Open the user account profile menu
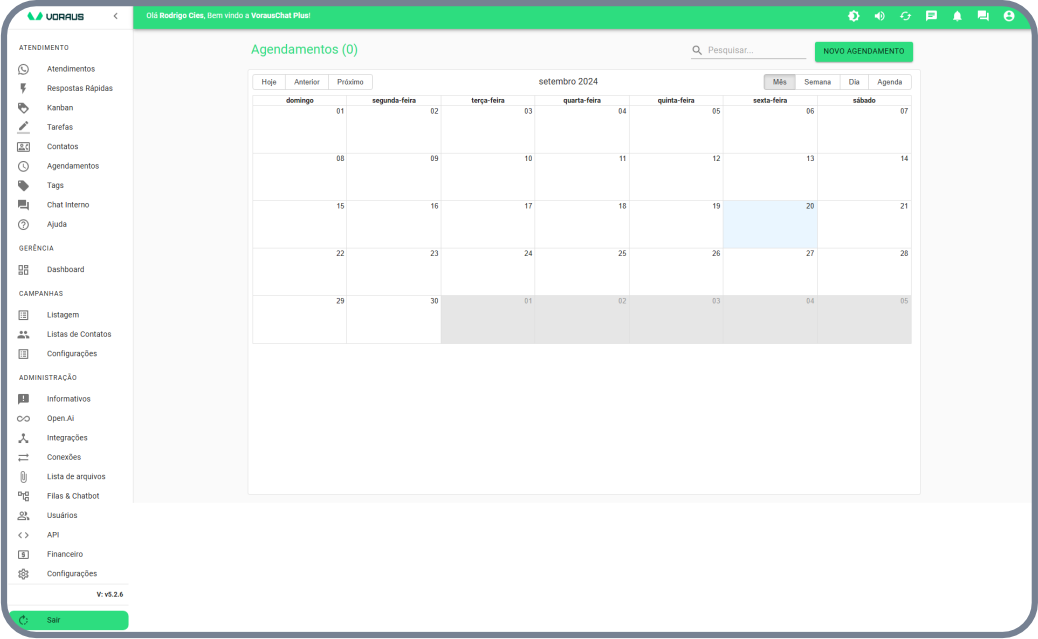Image resolution: width=1038 pixels, height=639 pixels. 1009,16
